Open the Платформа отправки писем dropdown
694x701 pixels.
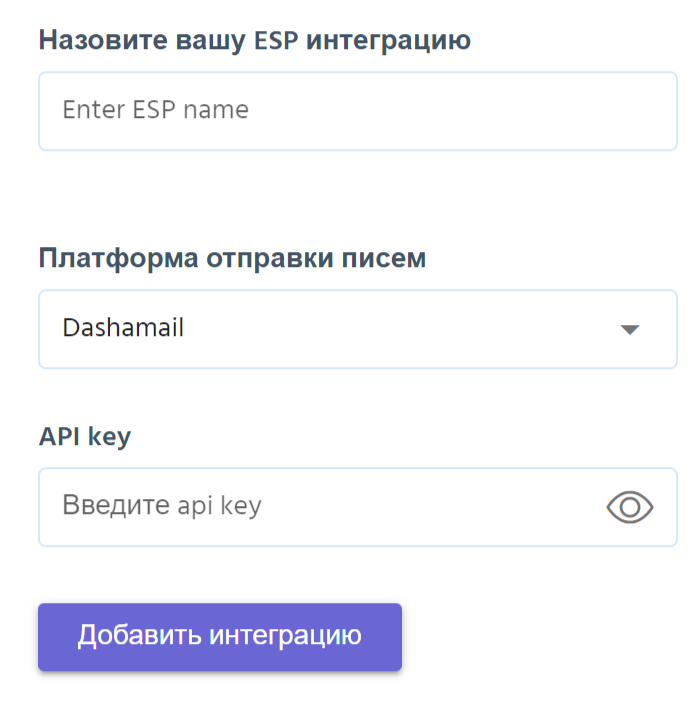tap(357, 329)
